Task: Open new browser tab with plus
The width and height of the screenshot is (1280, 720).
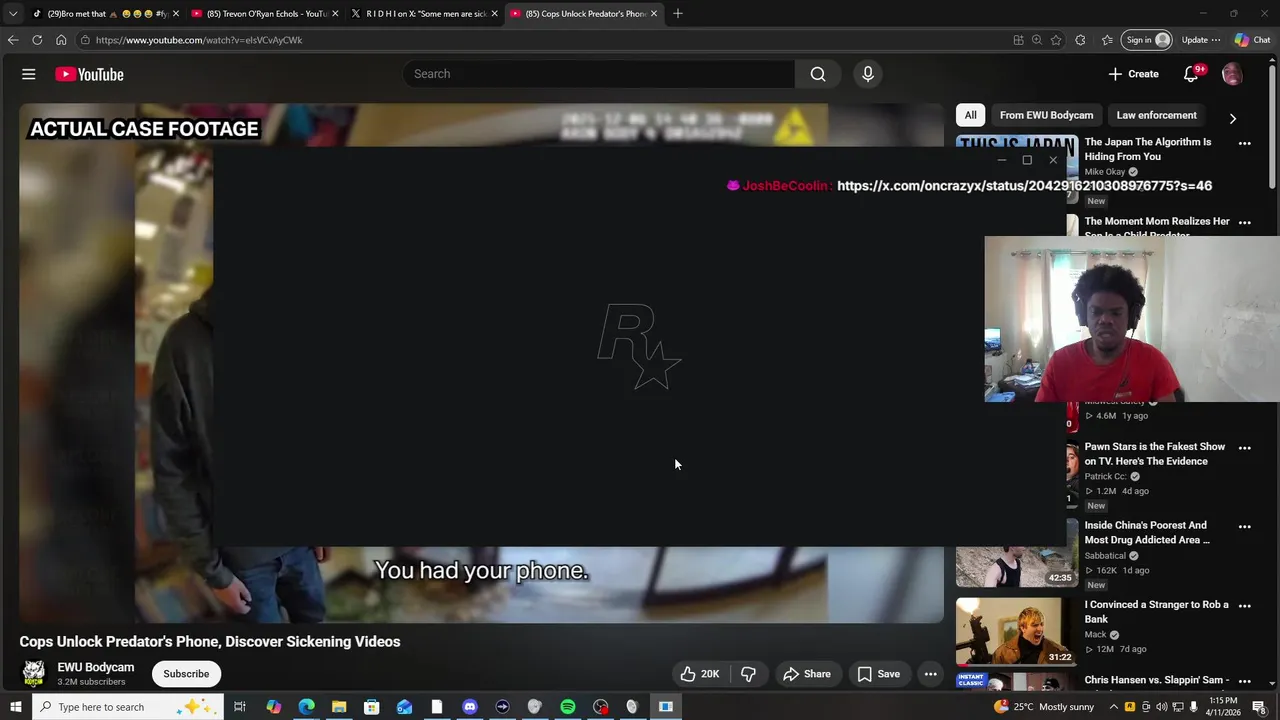Action: point(677,13)
